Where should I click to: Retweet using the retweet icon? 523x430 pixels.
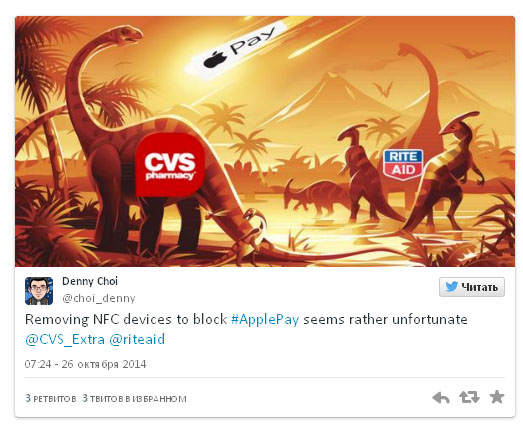pos(469,397)
